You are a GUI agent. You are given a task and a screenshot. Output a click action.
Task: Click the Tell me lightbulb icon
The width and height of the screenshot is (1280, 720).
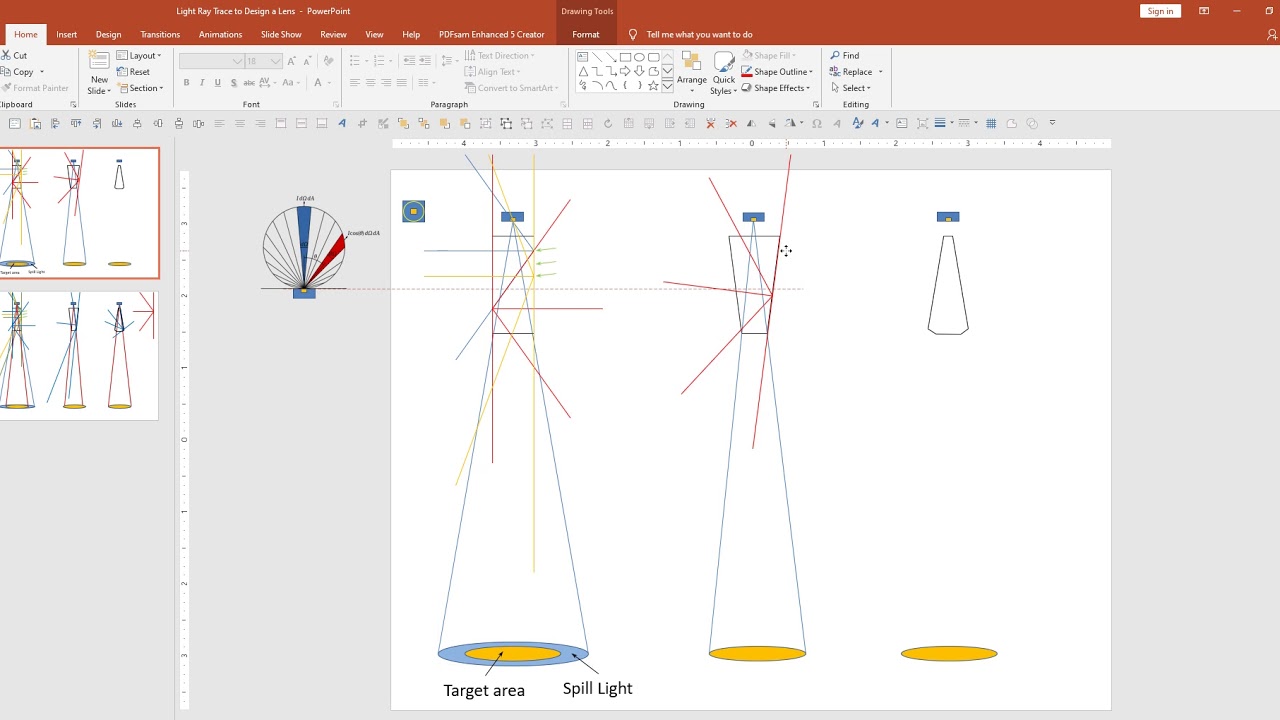633,35
